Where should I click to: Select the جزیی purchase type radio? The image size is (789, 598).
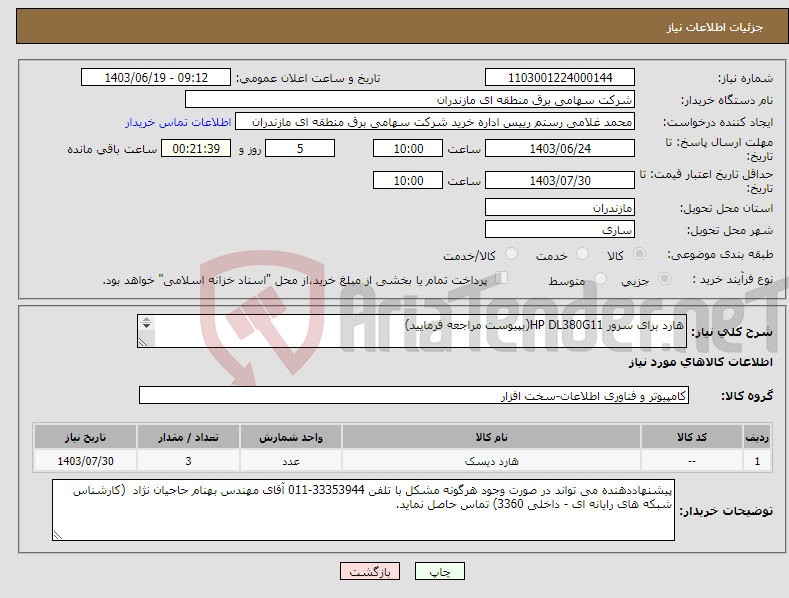click(x=664, y=278)
